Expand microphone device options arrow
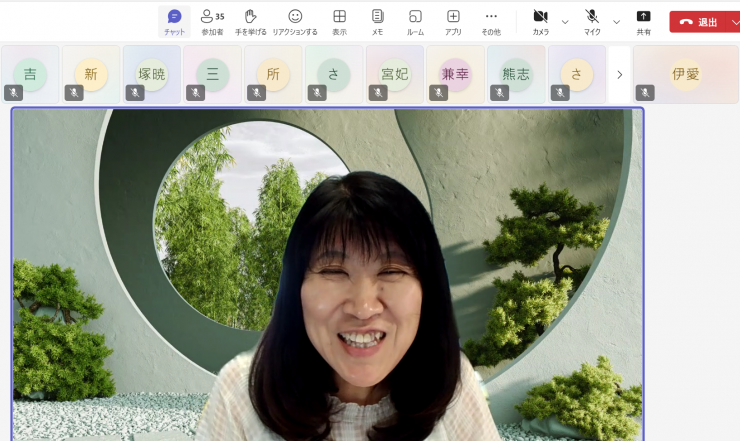The image size is (740, 441). click(616, 22)
